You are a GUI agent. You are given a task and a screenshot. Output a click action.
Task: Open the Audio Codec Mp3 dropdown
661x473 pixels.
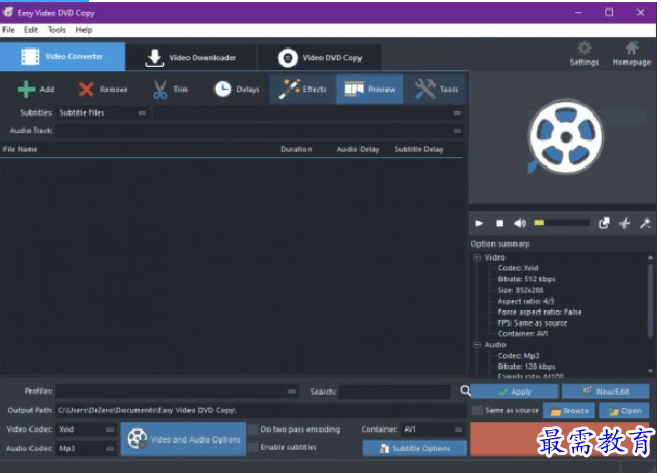pyautogui.click(x=86, y=449)
